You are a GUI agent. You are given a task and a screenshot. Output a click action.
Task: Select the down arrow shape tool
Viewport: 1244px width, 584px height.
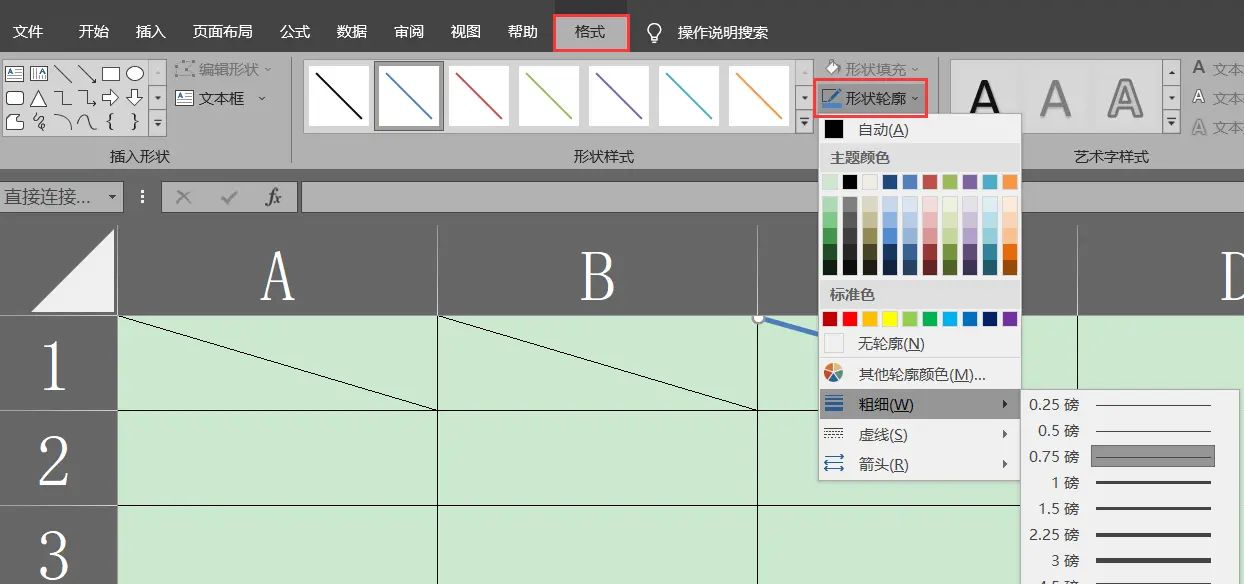click(135, 98)
